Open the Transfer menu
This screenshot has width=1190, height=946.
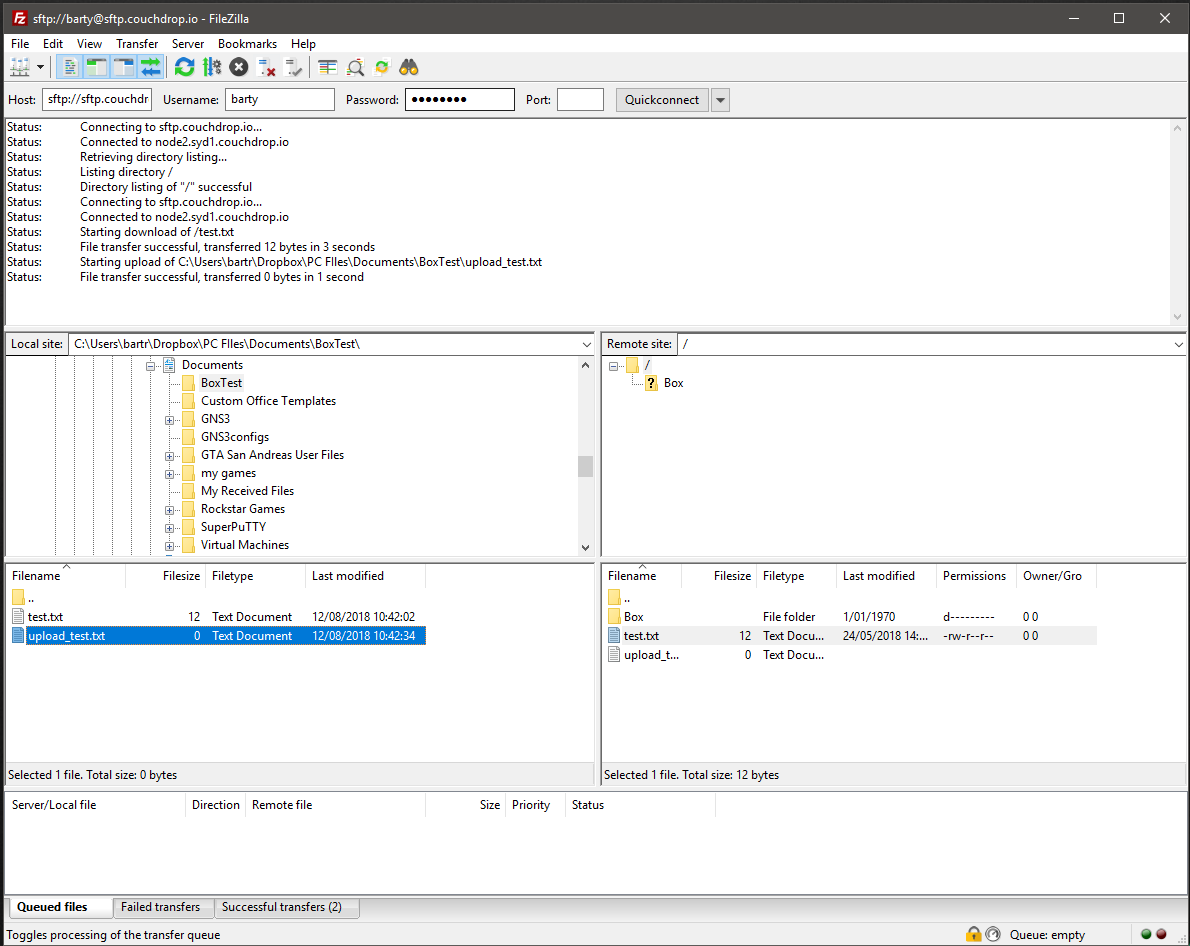[x=137, y=43]
